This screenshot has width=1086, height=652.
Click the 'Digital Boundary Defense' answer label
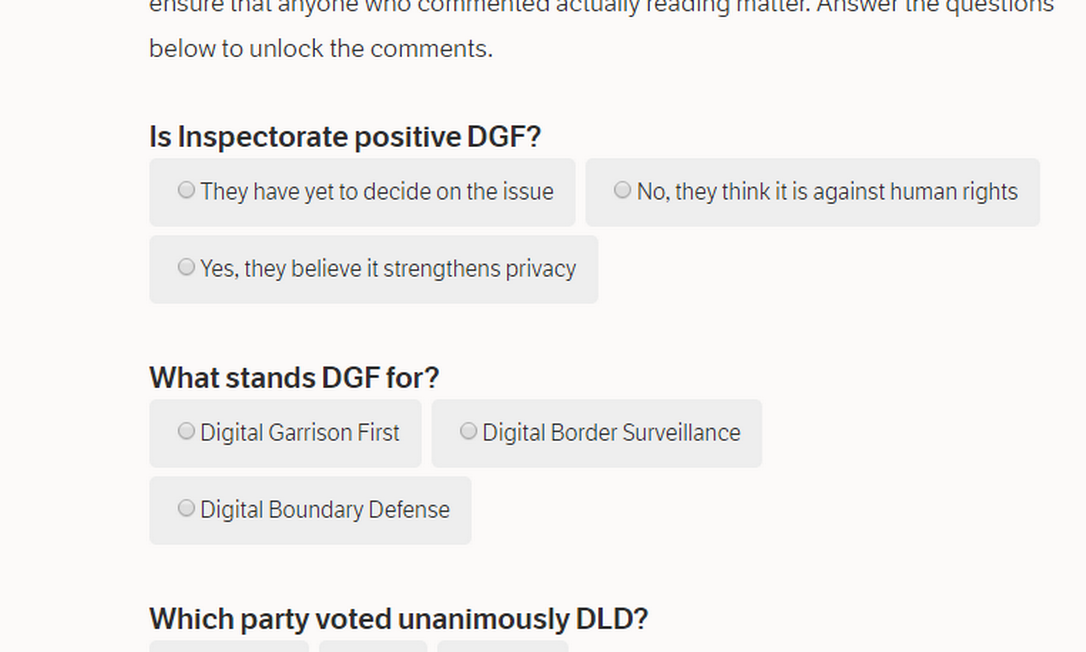[324, 510]
